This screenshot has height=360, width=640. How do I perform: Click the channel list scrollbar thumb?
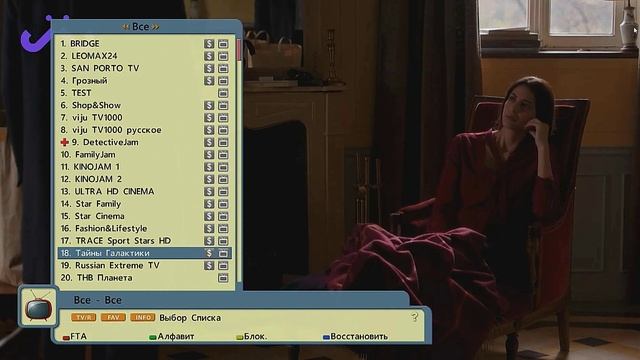click(x=239, y=49)
